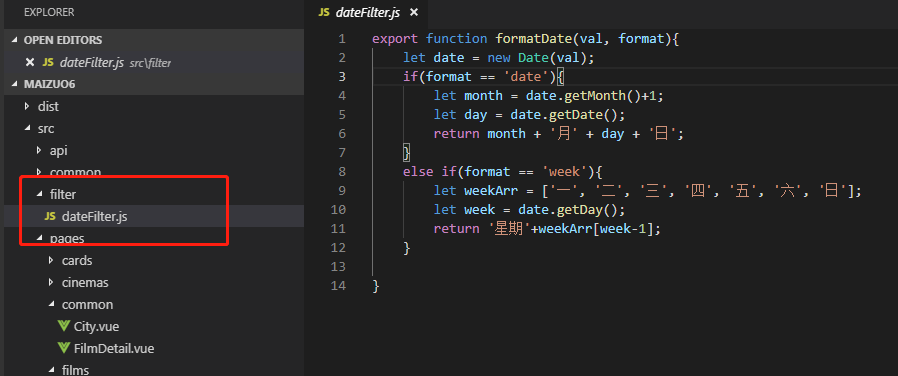The height and width of the screenshot is (376, 898).
Task: Select the dateFilter.js editor tab
Action: pyautogui.click(x=367, y=13)
